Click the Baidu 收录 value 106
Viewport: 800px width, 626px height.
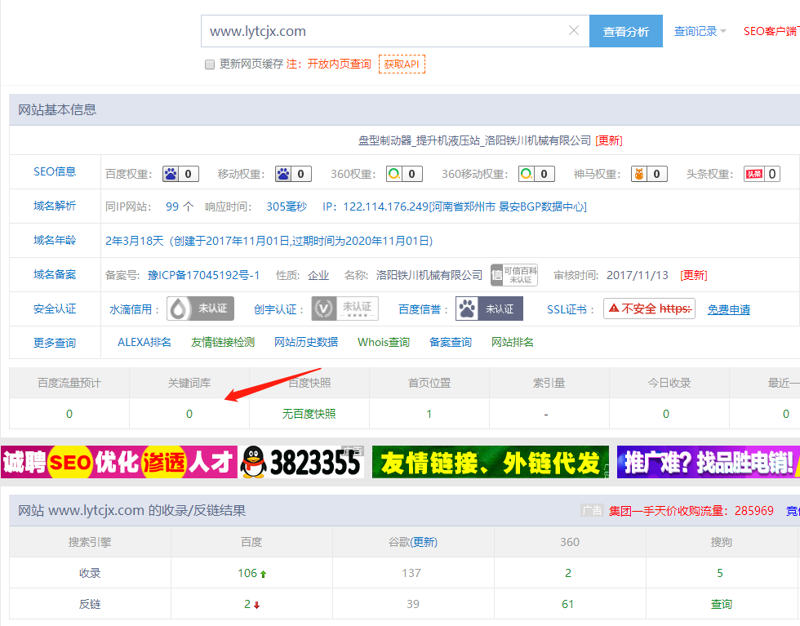(x=247, y=573)
